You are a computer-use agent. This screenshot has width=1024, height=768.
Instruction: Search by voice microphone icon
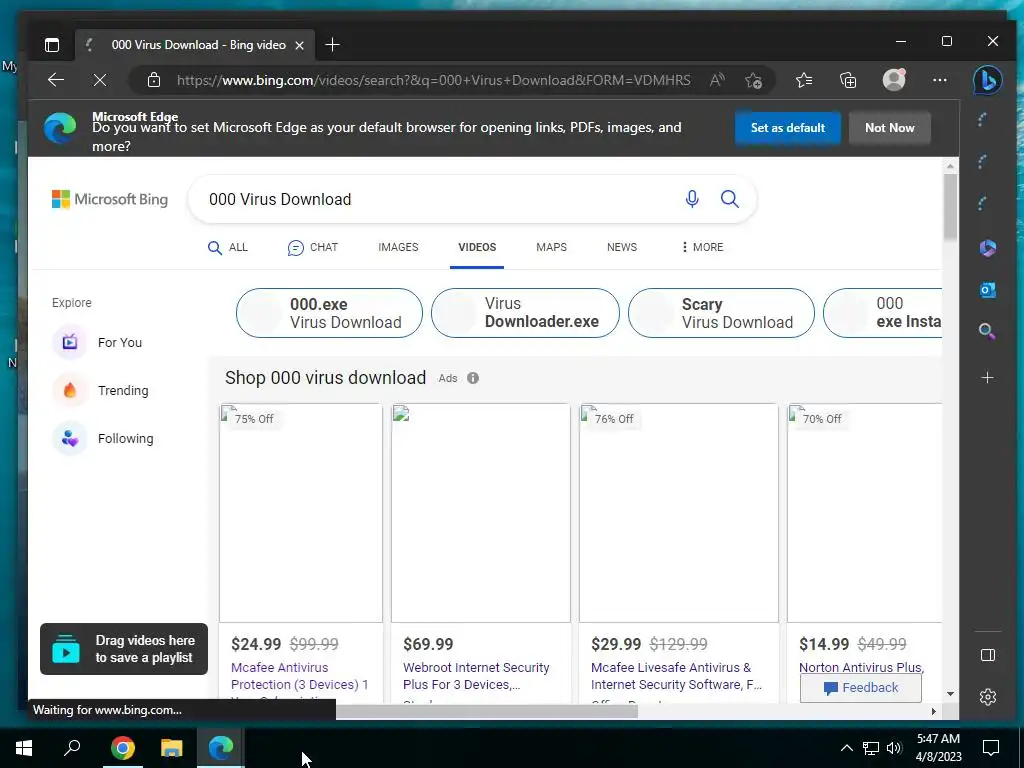(692, 199)
